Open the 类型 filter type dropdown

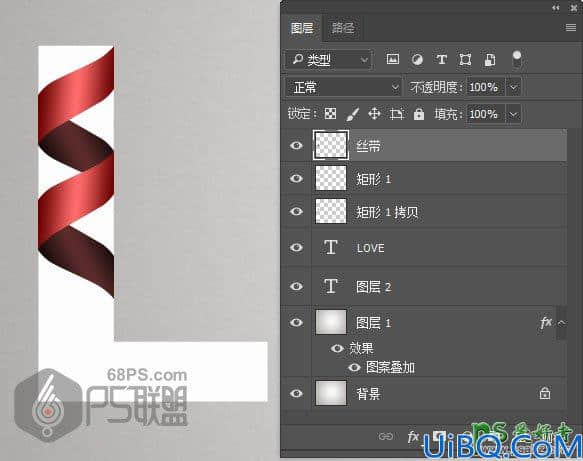328,59
